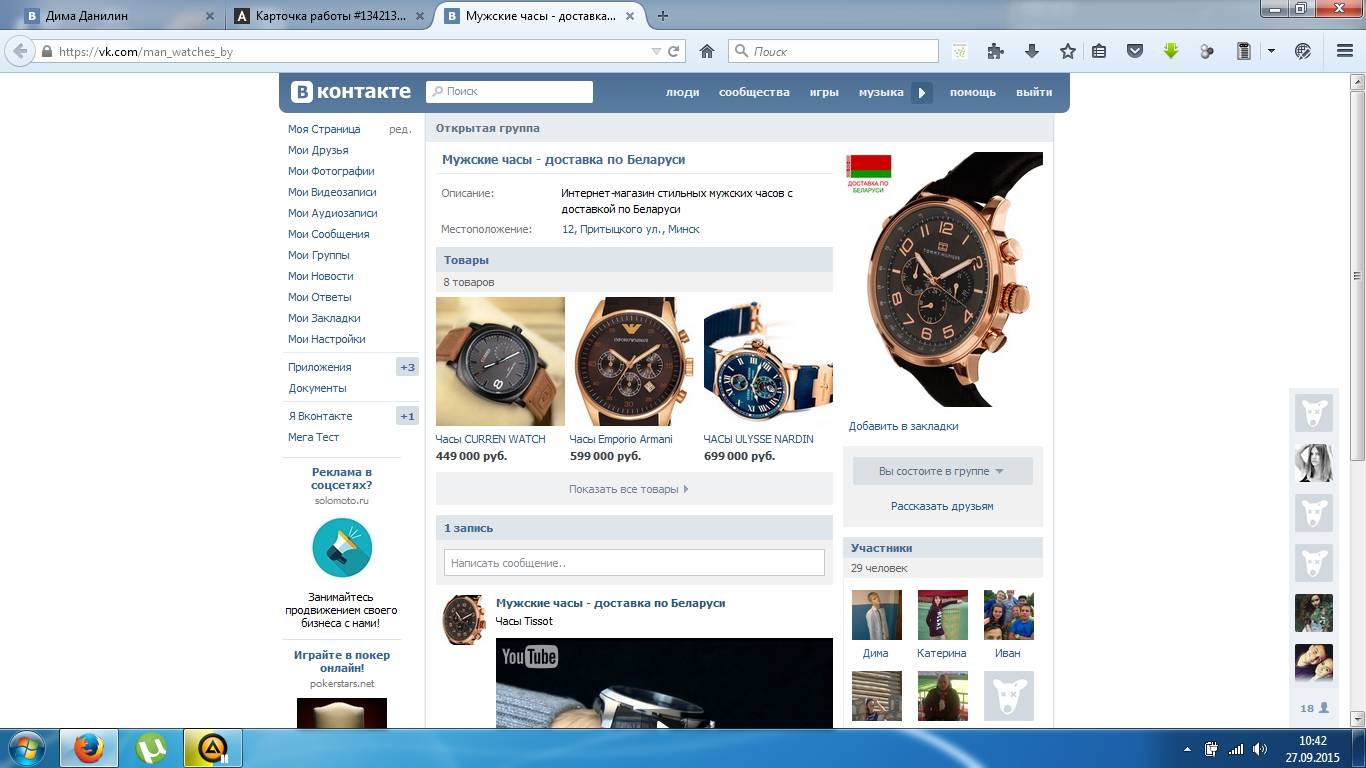Open 'Мои Аудиозаписи' in sidebar
The image size is (1366, 768).
pyautogui.click(x=333, y=213)
